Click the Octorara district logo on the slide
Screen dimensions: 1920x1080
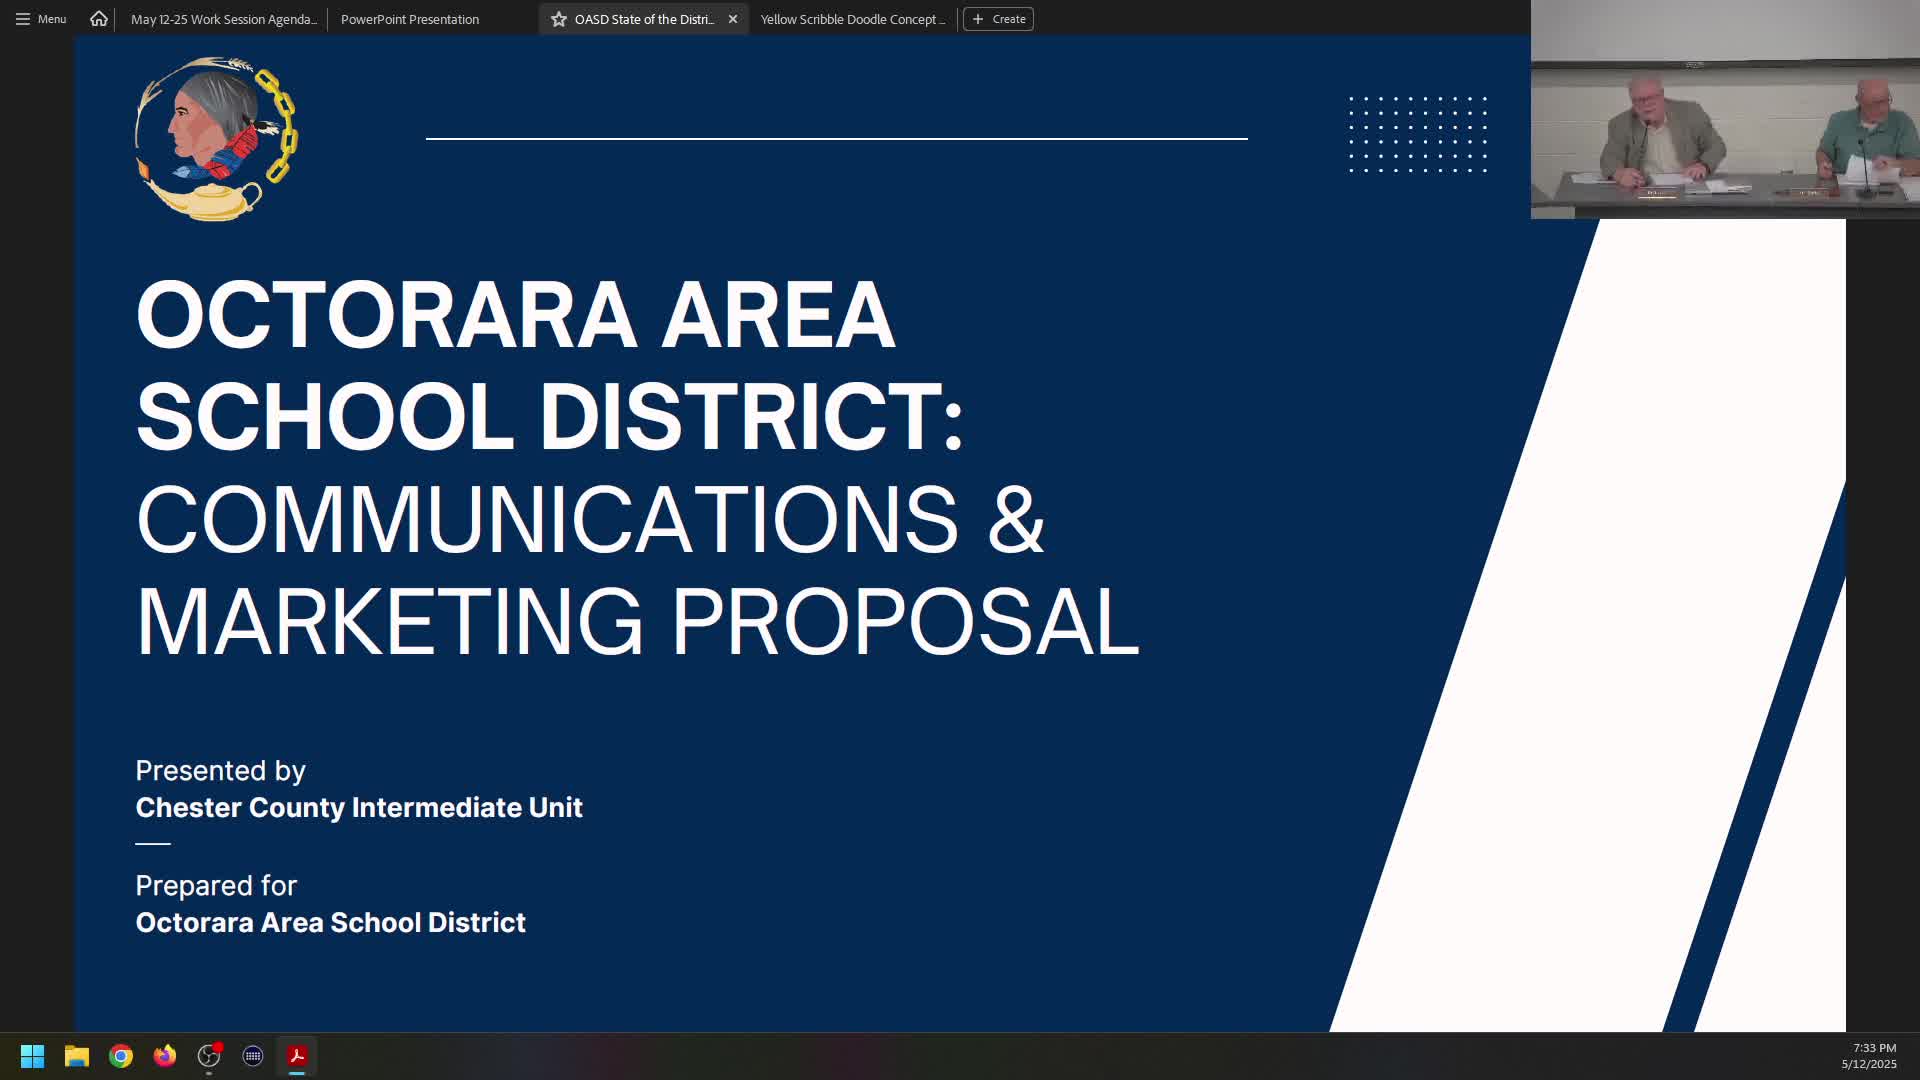[x=215, y=138]
